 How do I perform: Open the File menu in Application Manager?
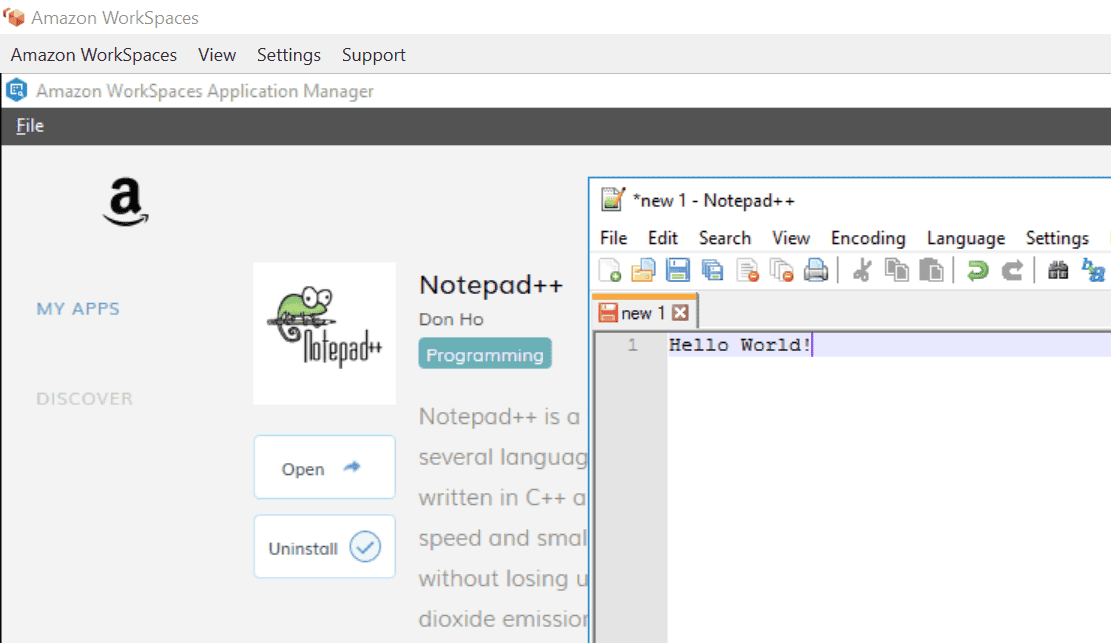click(30, 126)
